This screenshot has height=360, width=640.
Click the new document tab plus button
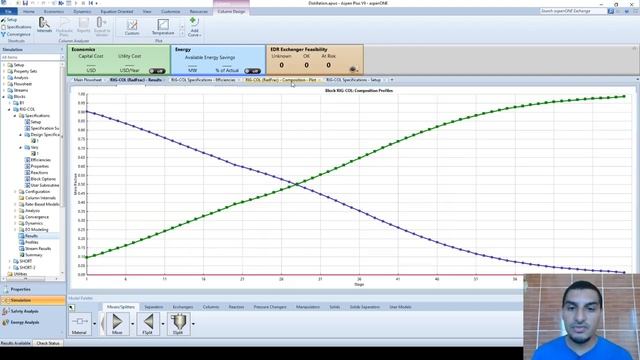click(x=392, y=80)
